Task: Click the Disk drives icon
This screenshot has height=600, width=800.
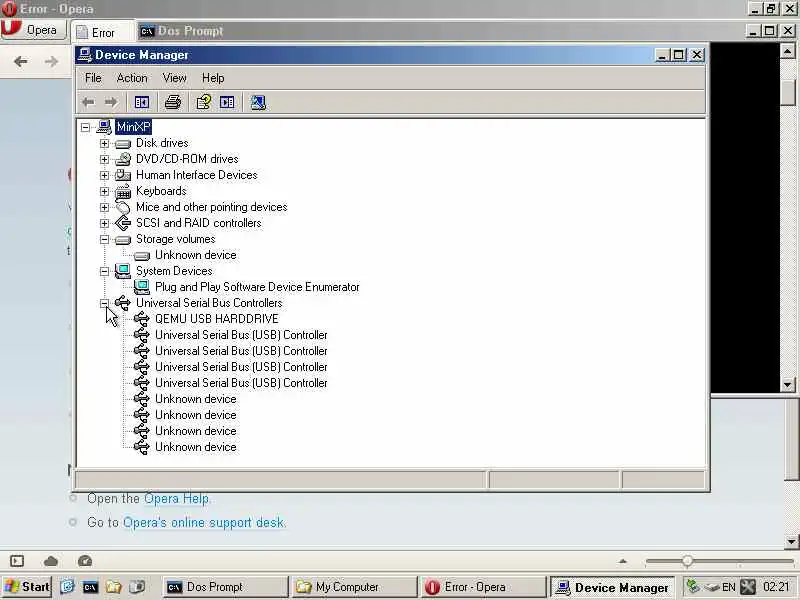Action: tap(123, 144)
